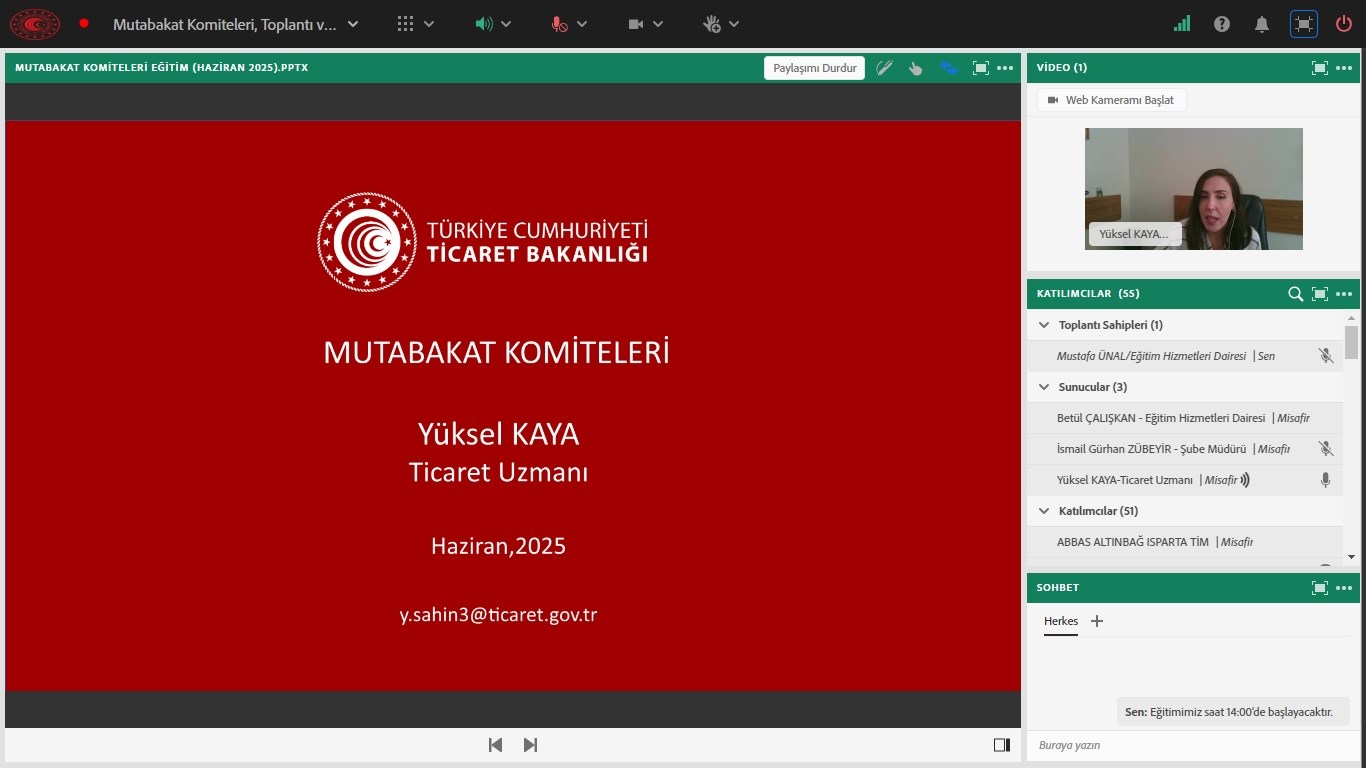Click participant list scroll down arrow
The width and height of the screenshot is (1366, 768).
tap(1351, 557)
